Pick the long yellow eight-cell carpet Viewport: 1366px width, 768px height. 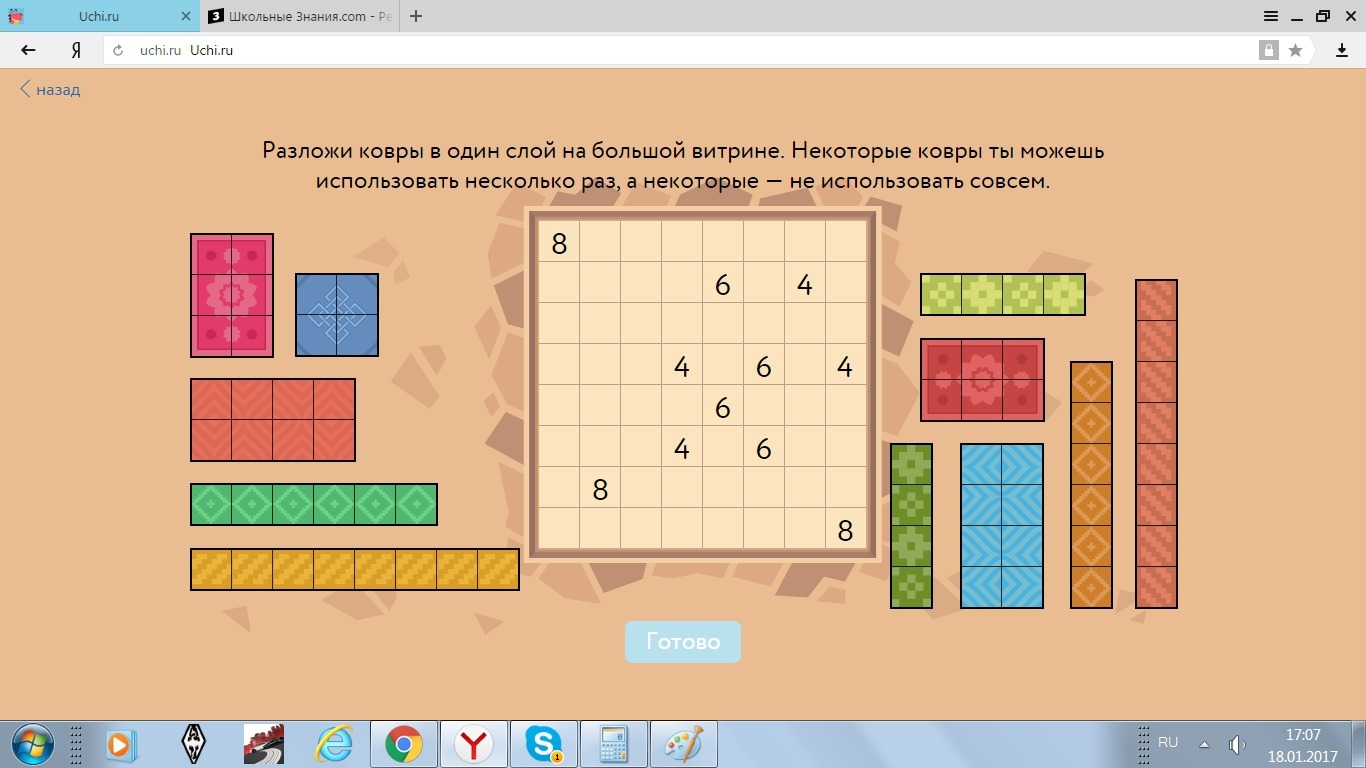pos(355,569)
